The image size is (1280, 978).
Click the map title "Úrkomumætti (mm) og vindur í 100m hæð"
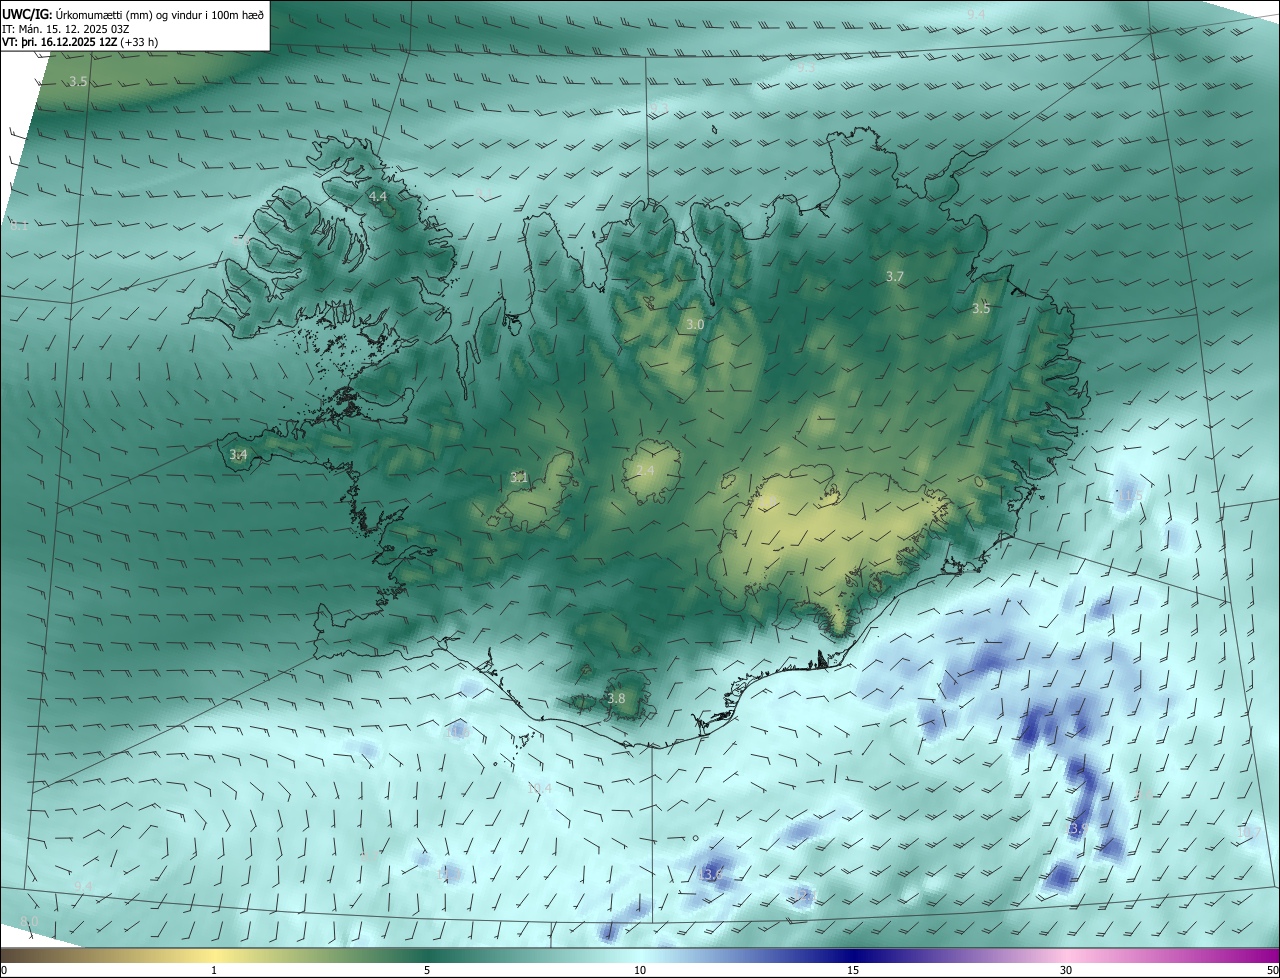tap(160, 14)
